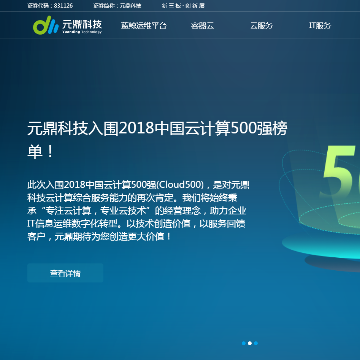360x360 pixels.
Task: Click the headline 元鼎科技入围2018中国云计算500强榜单
Action: (157, 140)
